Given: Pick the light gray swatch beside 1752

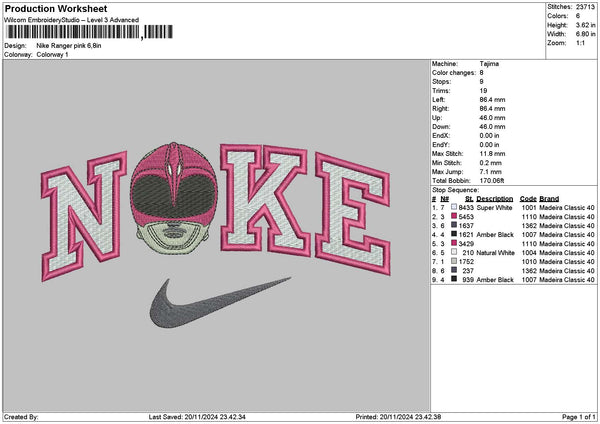Looking at the screenshot, I should tap(454, 261).
